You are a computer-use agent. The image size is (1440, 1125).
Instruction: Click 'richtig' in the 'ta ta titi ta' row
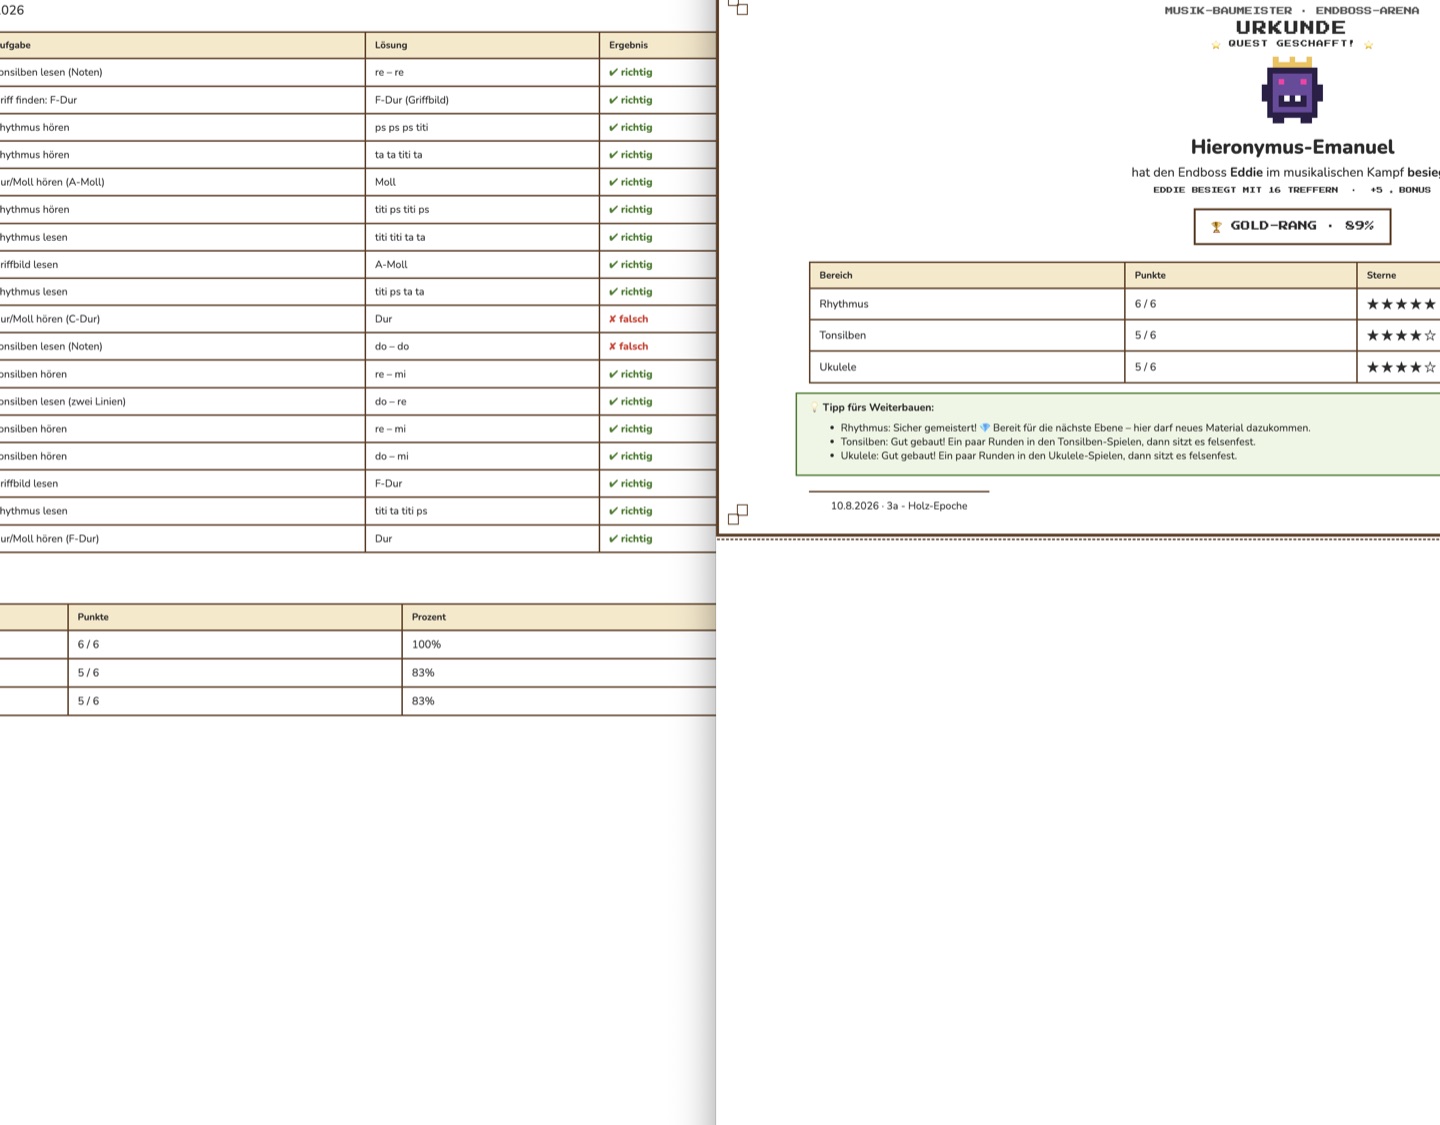tap(631, 155)
